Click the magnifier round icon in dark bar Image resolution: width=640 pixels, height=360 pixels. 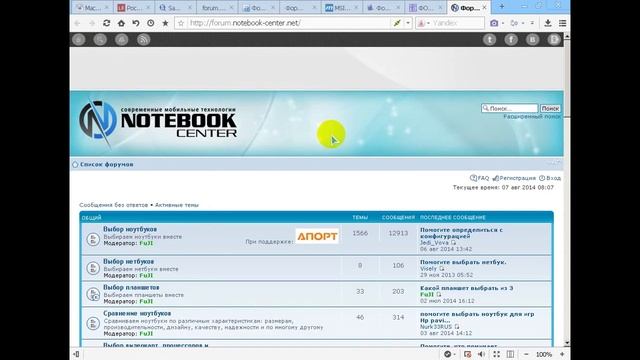coord(100,40)
